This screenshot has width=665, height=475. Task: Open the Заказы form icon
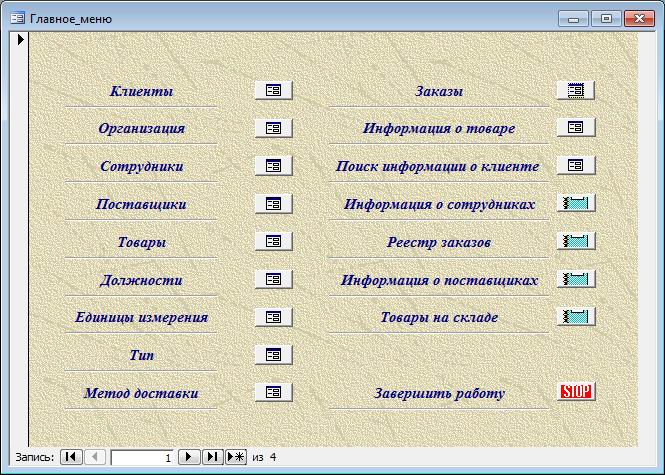[575, 90]
